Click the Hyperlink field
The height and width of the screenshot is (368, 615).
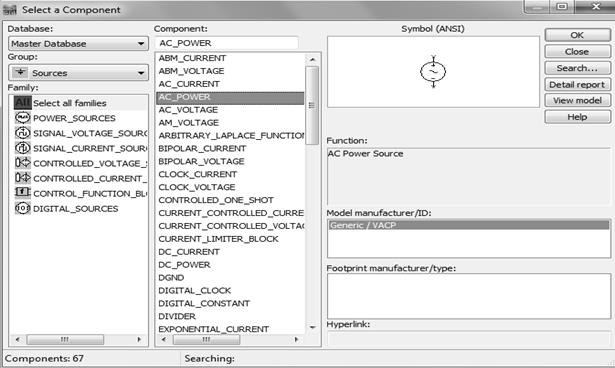tap(469, 339)
